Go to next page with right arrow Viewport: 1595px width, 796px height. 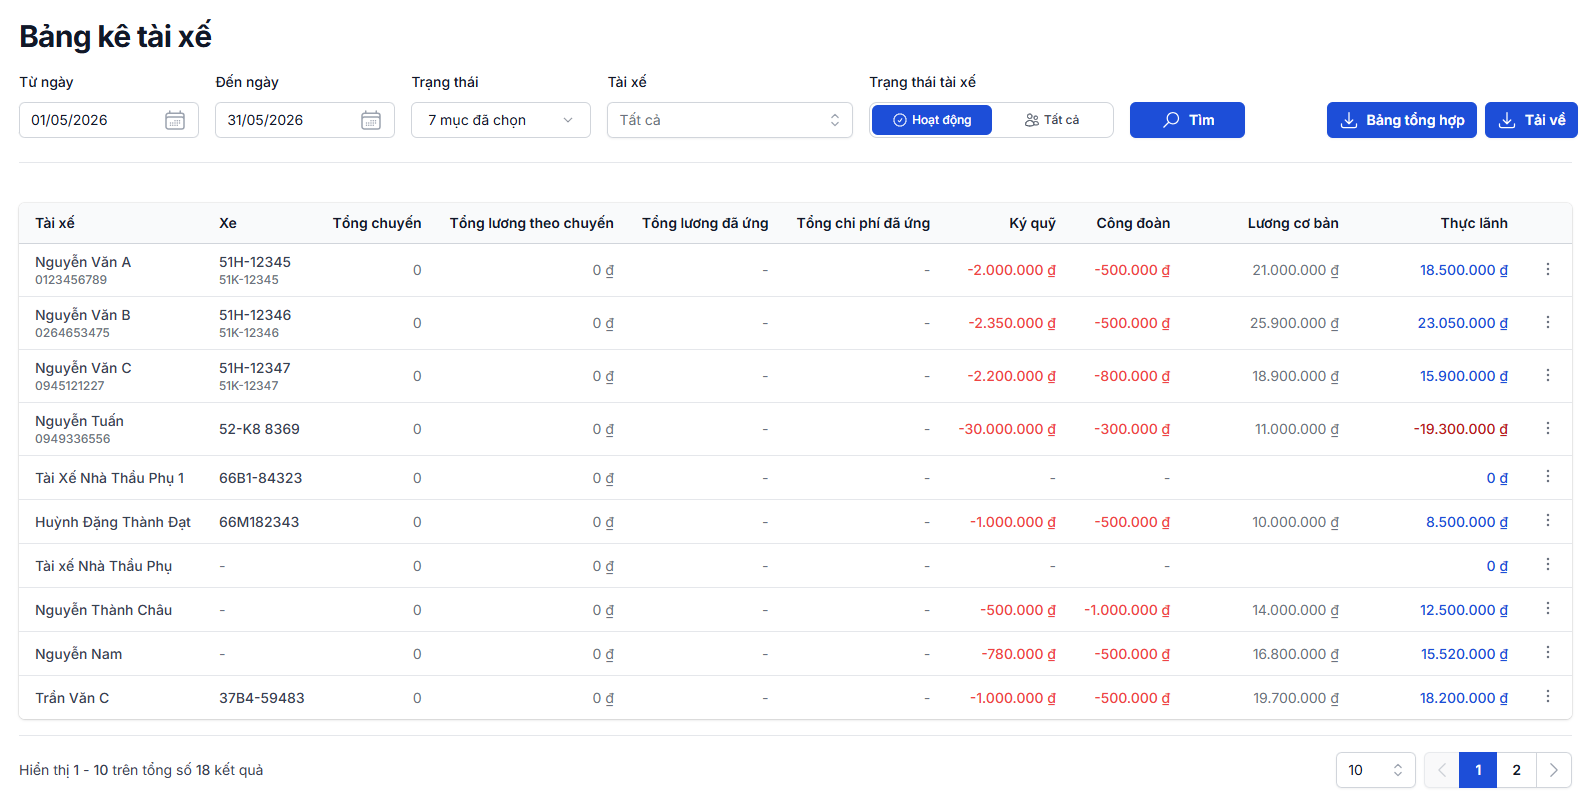1554,770
